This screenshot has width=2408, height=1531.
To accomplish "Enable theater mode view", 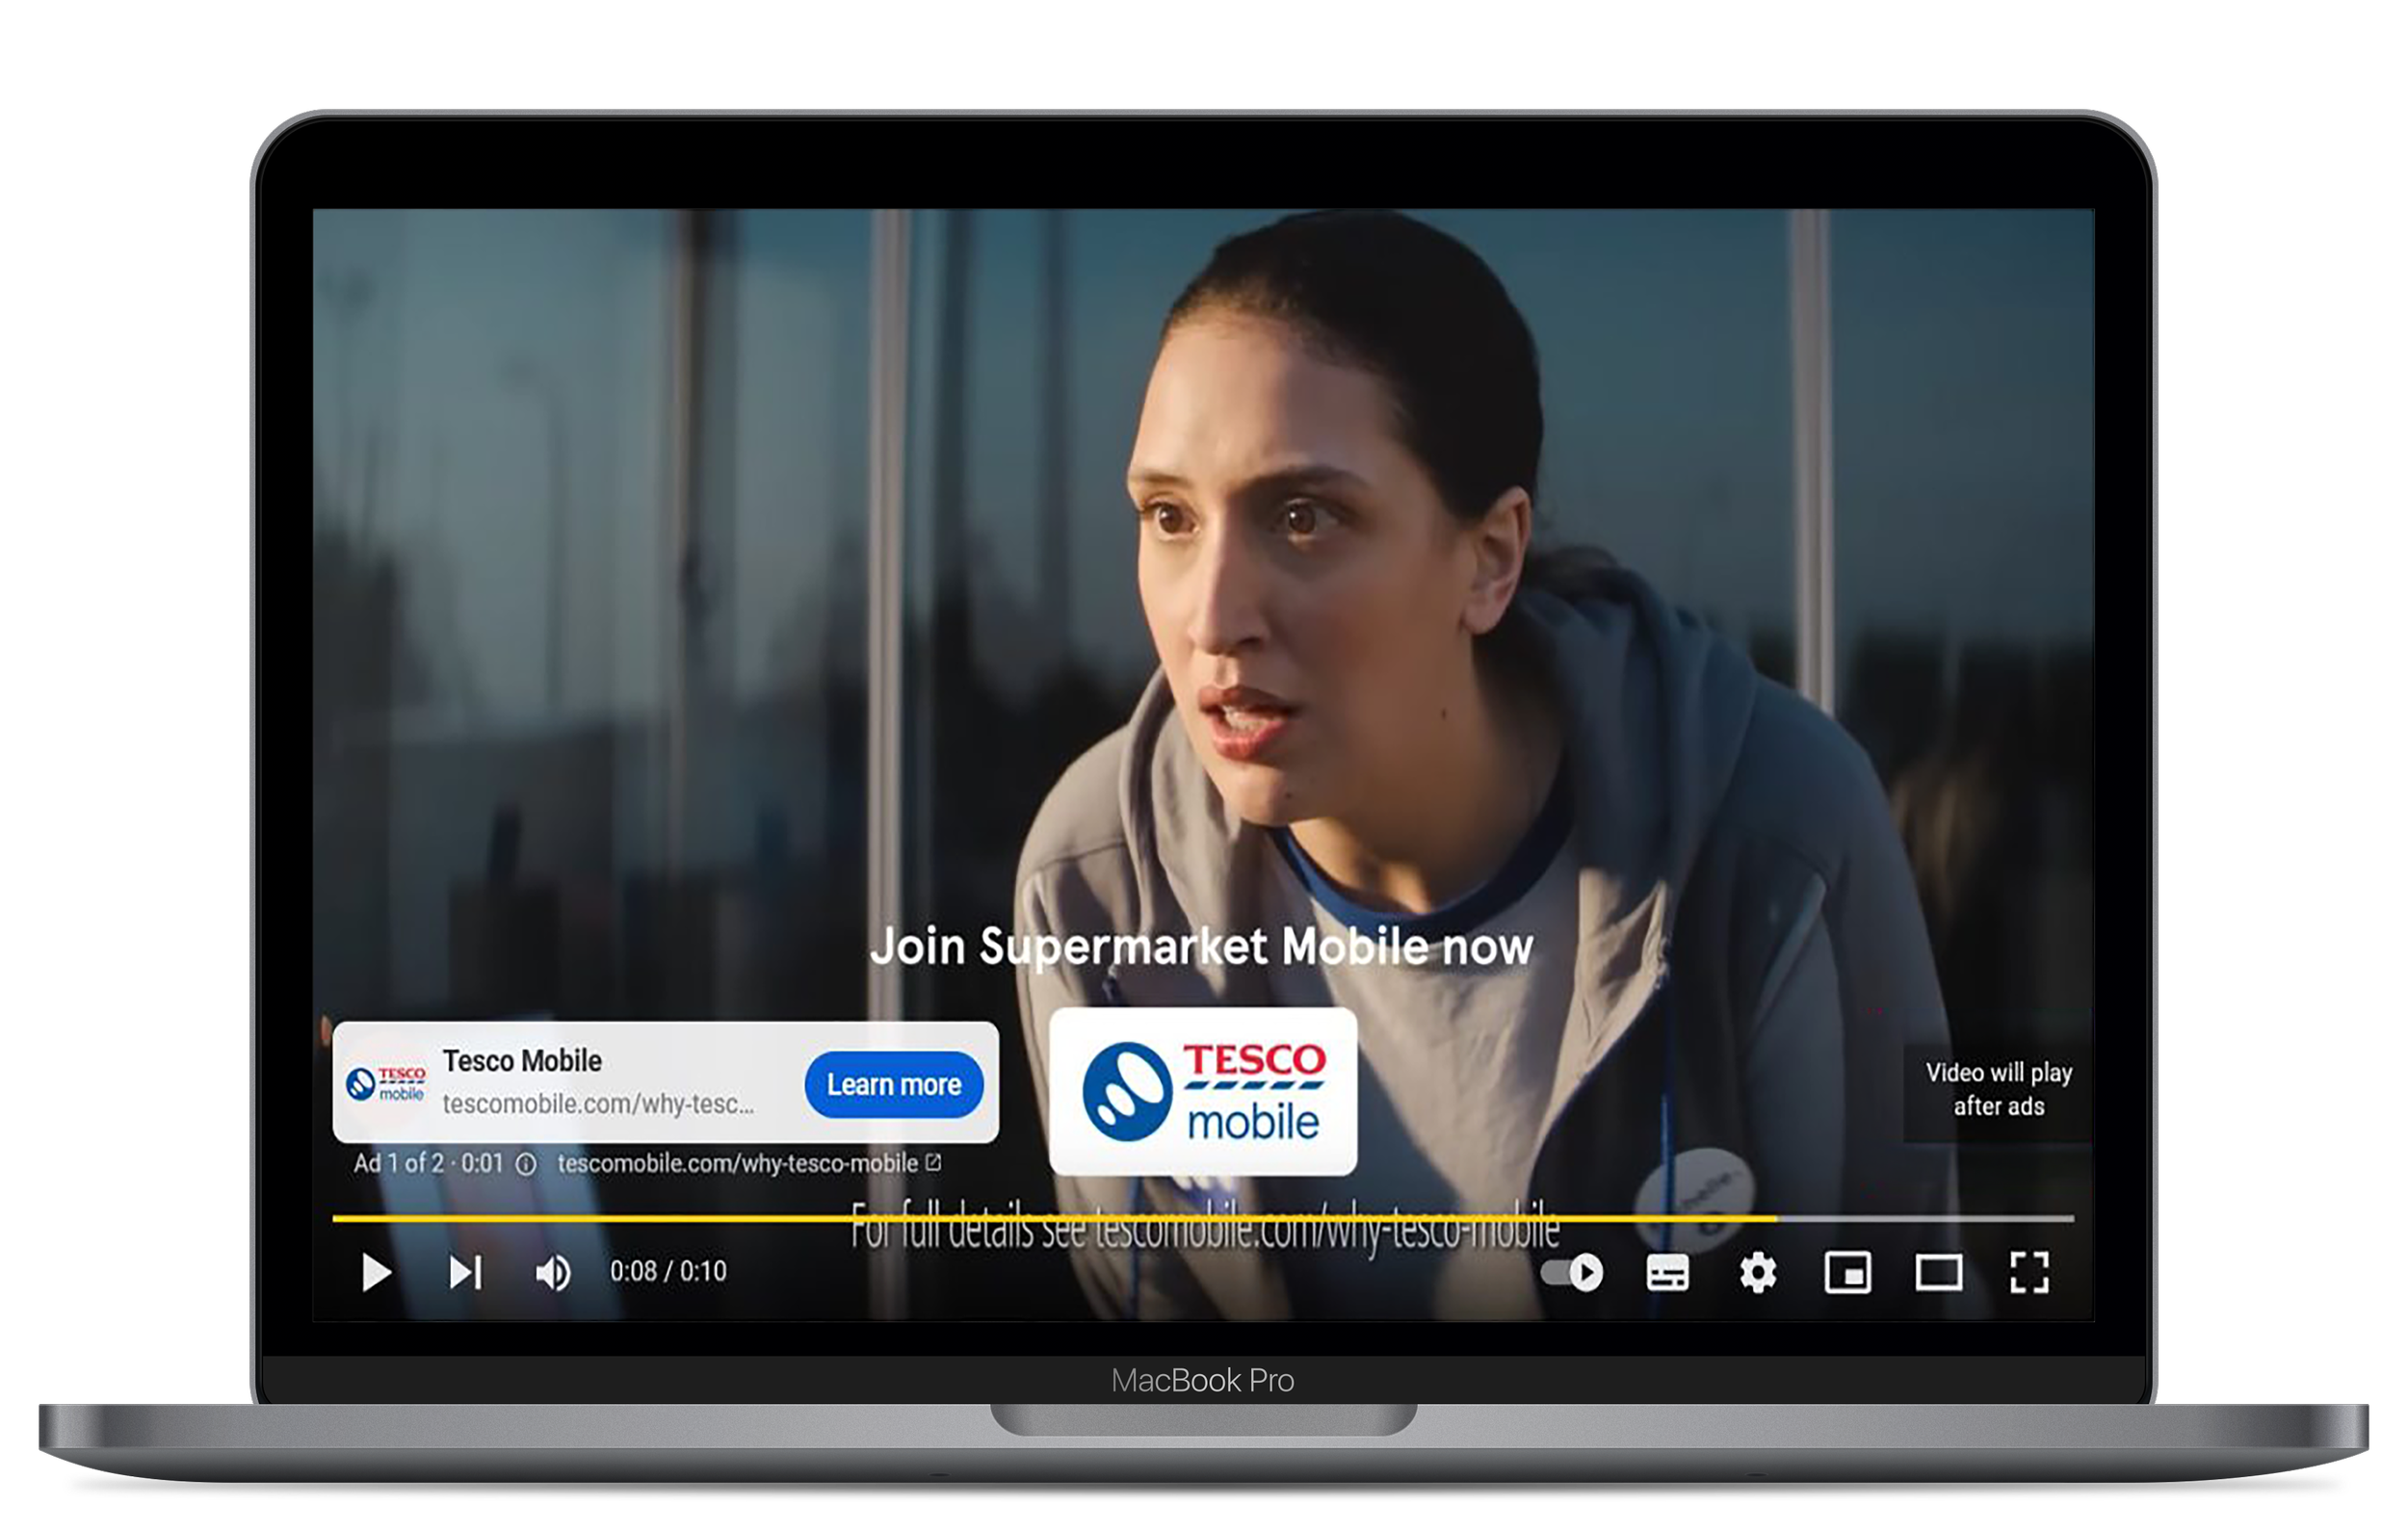I will 1938,1273.
